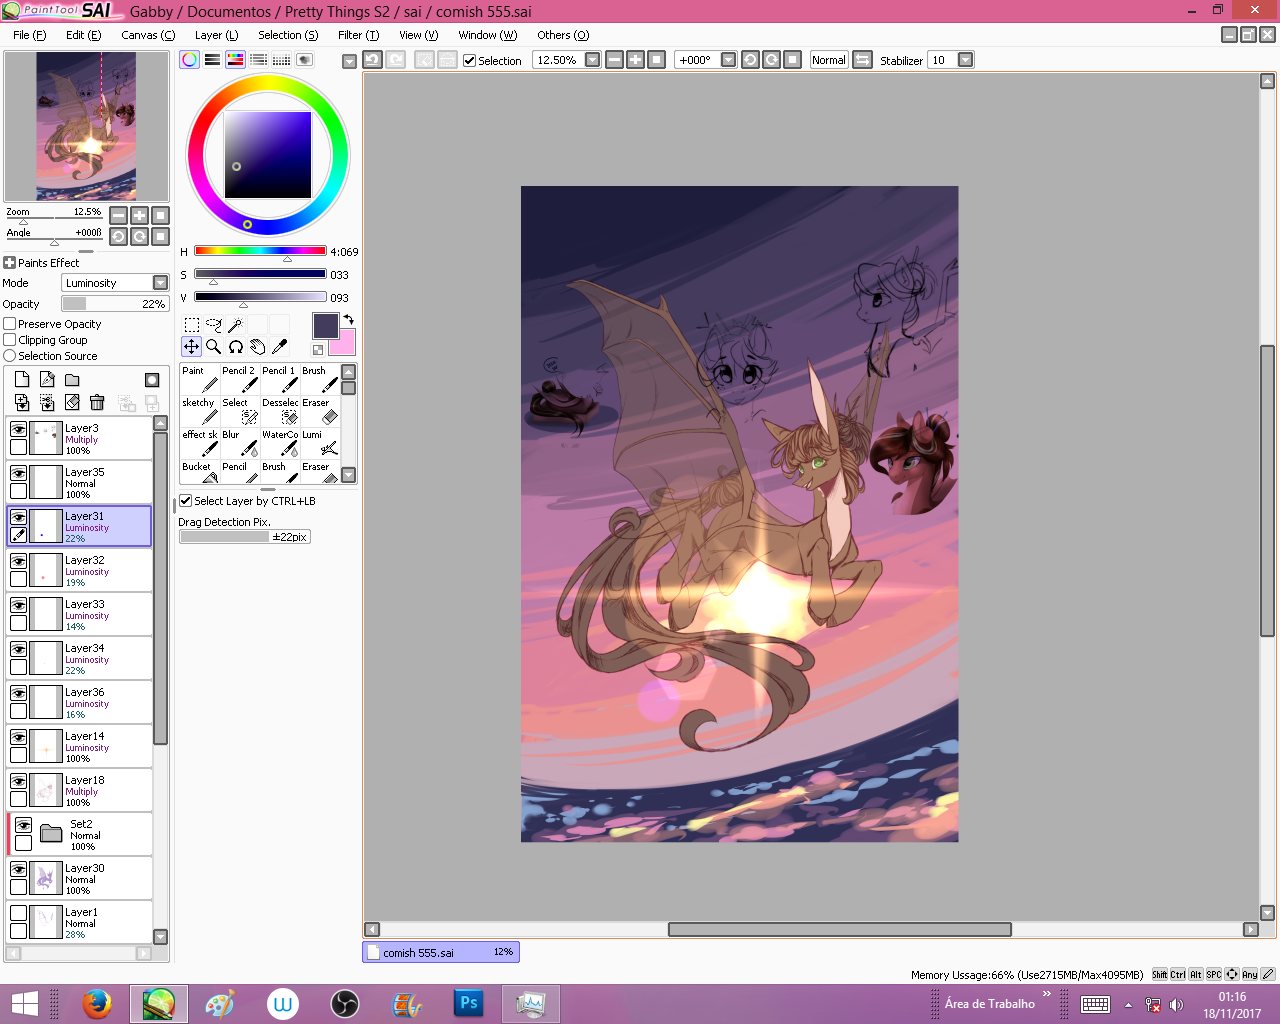The width and height of the screenshot is (1280, 1024).
Task: Merge down the current layer
Action: [47, 402]
